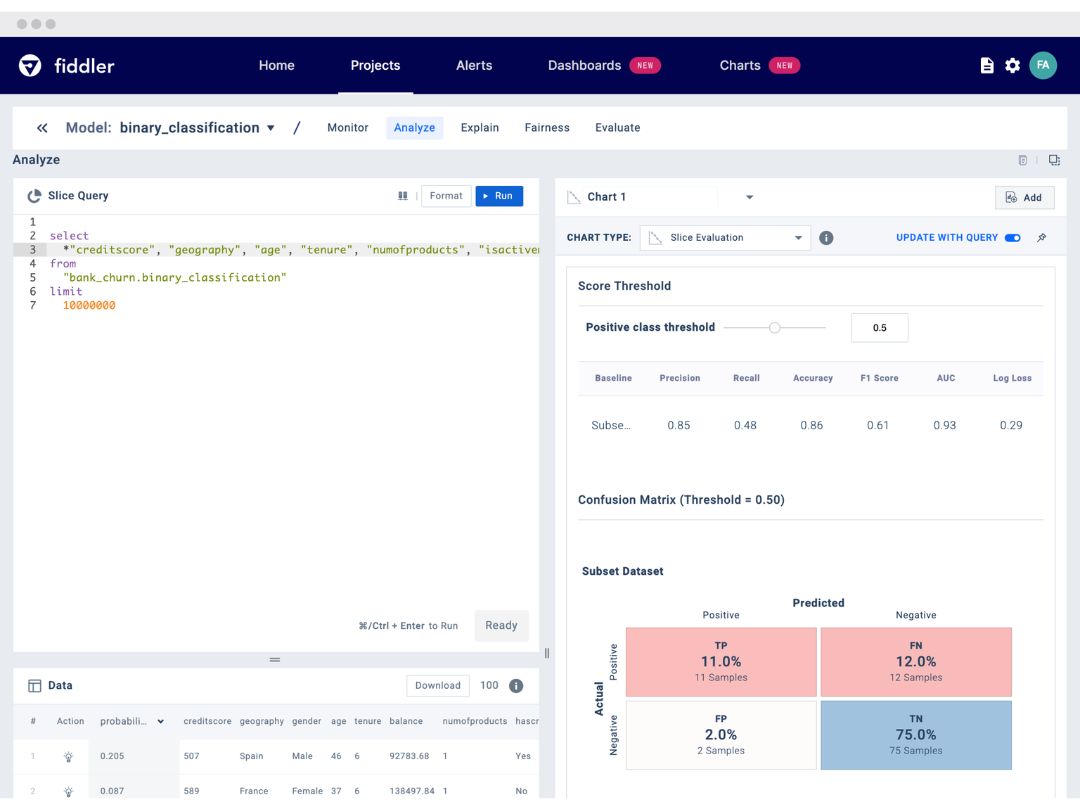Collapse sidebar with double chevron icon
Image resolution: width=1080 pixels, height=810 pixels.
(x=42, y=127)
